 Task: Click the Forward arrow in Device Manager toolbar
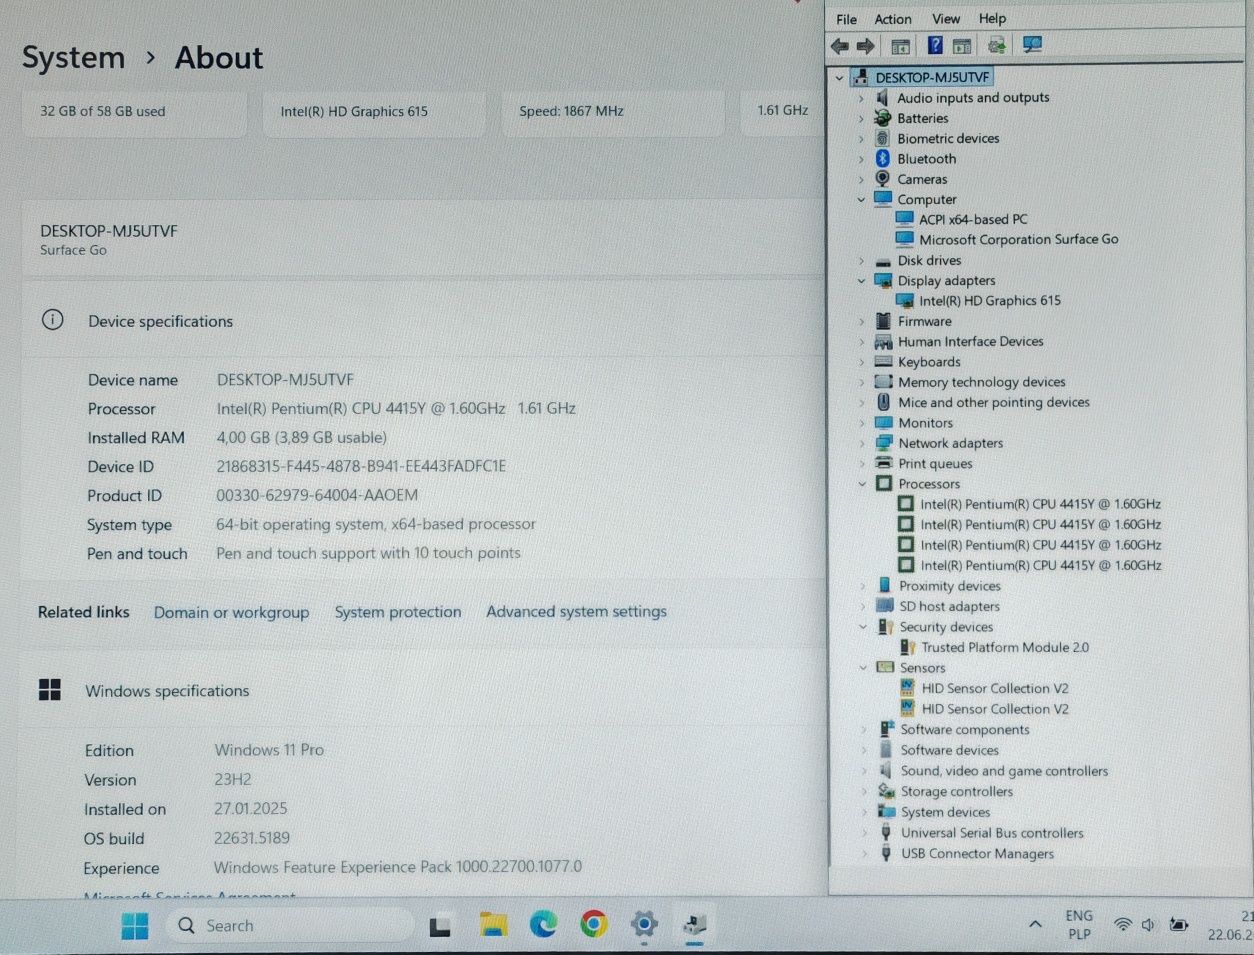tap(866, 46)
